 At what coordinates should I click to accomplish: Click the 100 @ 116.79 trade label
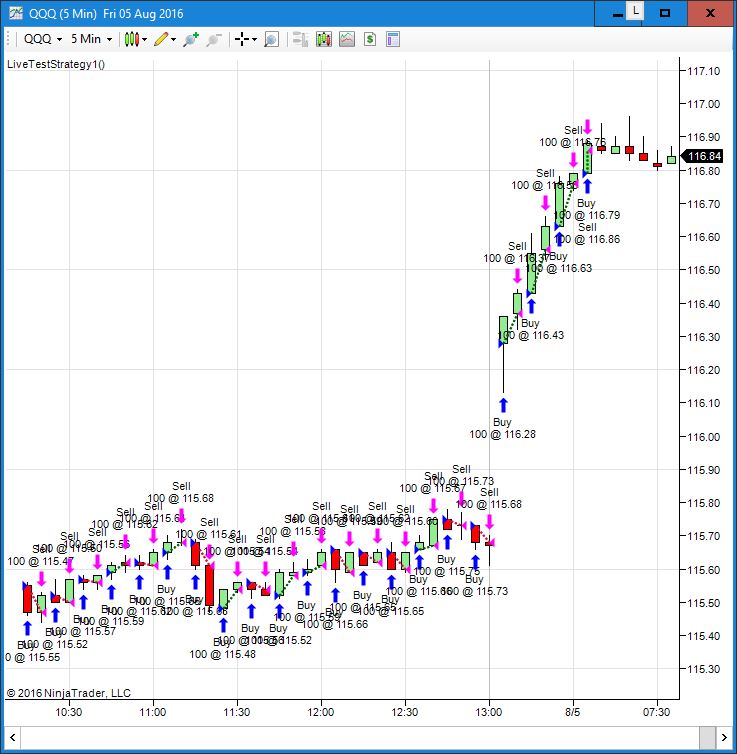[x=587, y=215]
